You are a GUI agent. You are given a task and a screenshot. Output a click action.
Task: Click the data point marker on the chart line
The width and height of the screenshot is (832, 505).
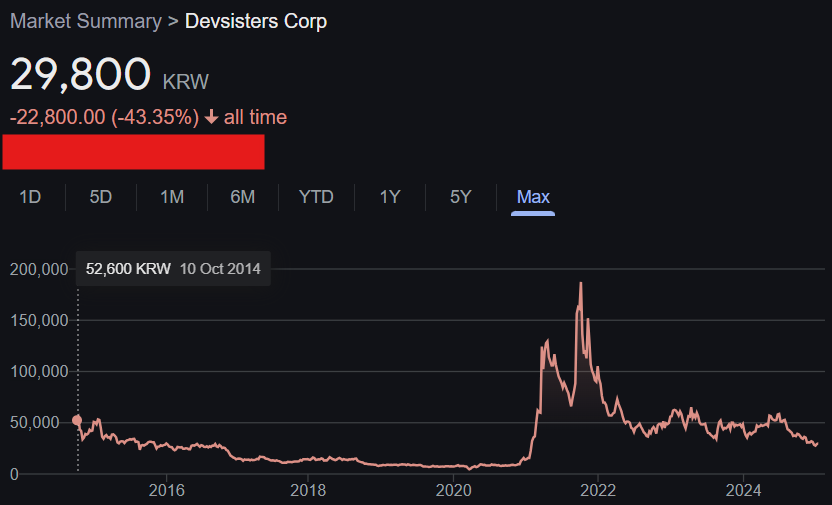point(77,421)
